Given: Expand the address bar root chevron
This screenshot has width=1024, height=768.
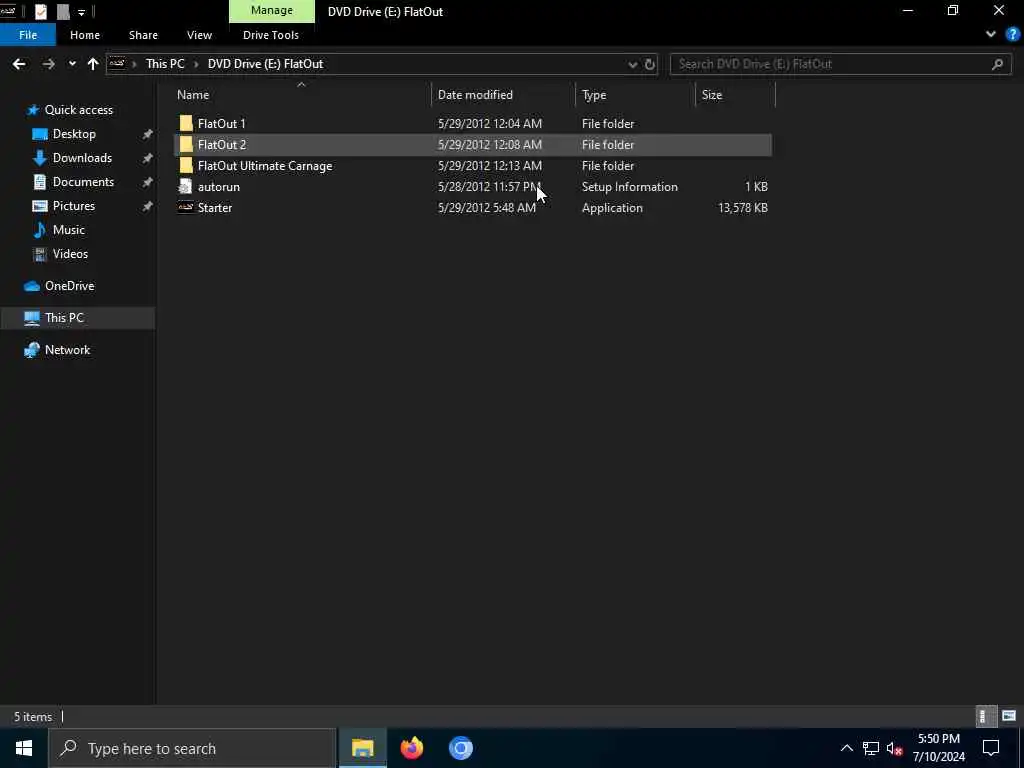Looking at the screenshot, I should click(x=134, y=64).
